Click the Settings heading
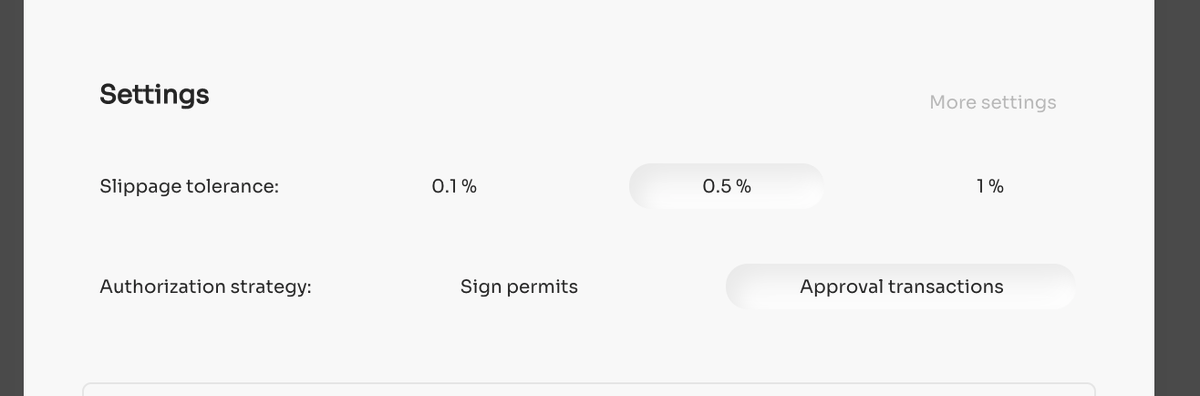This screenshot has width=1200, height=396. tap(155, 95)
